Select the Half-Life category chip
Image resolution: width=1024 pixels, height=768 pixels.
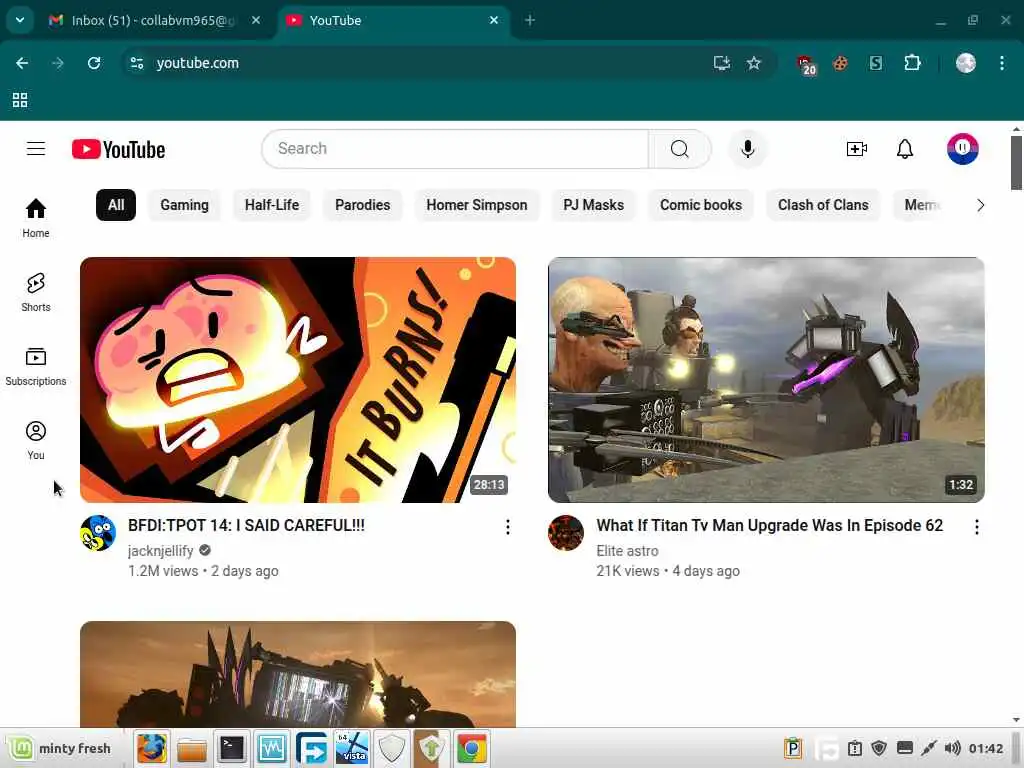272,205
